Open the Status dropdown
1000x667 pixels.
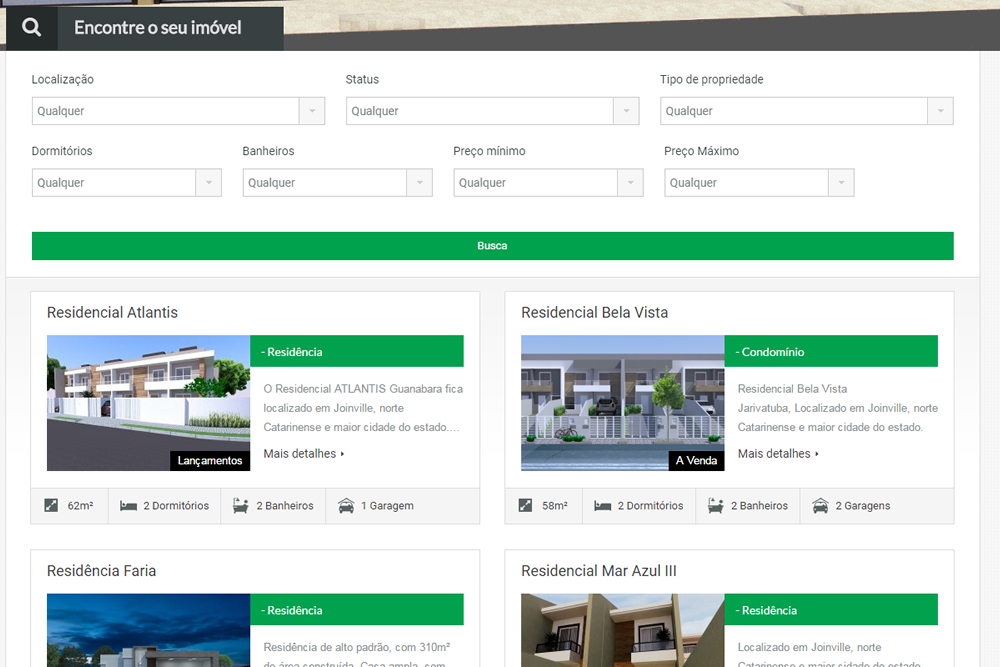tap(492, 111)
